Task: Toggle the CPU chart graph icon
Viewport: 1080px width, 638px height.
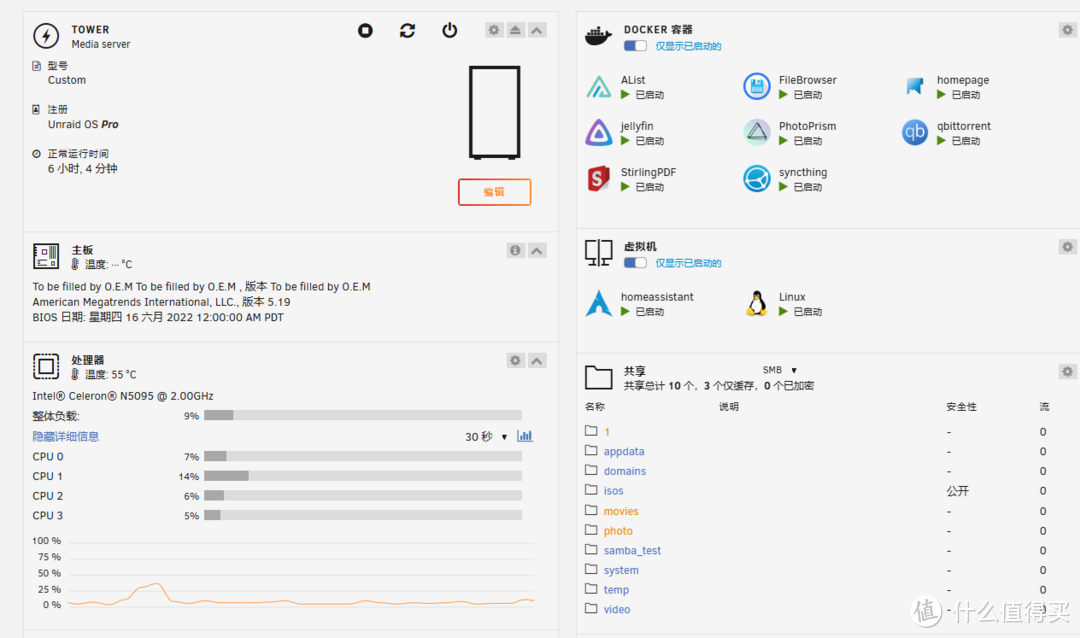Action: point(525,436)
